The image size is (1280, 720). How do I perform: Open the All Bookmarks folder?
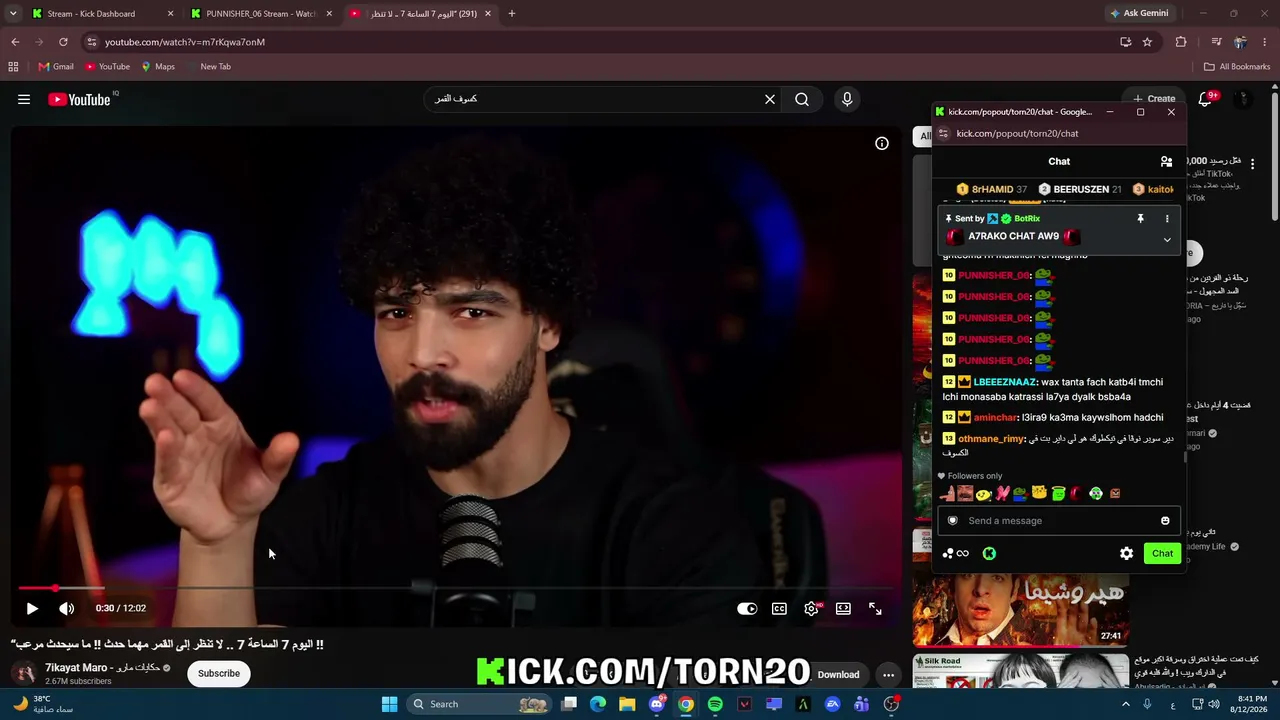coord(1237,67)
